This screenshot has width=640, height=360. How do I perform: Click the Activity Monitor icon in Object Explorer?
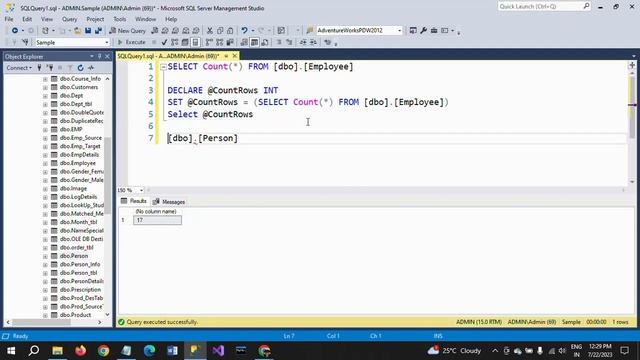click(91, 68)
